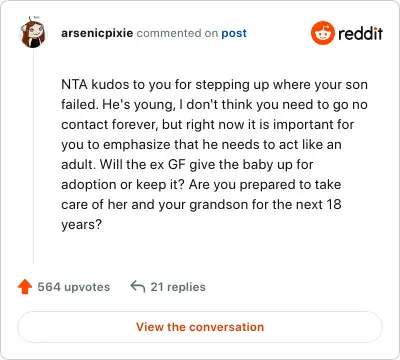
Task: Click the line beginning "care of her"
Action: point(201,205)
